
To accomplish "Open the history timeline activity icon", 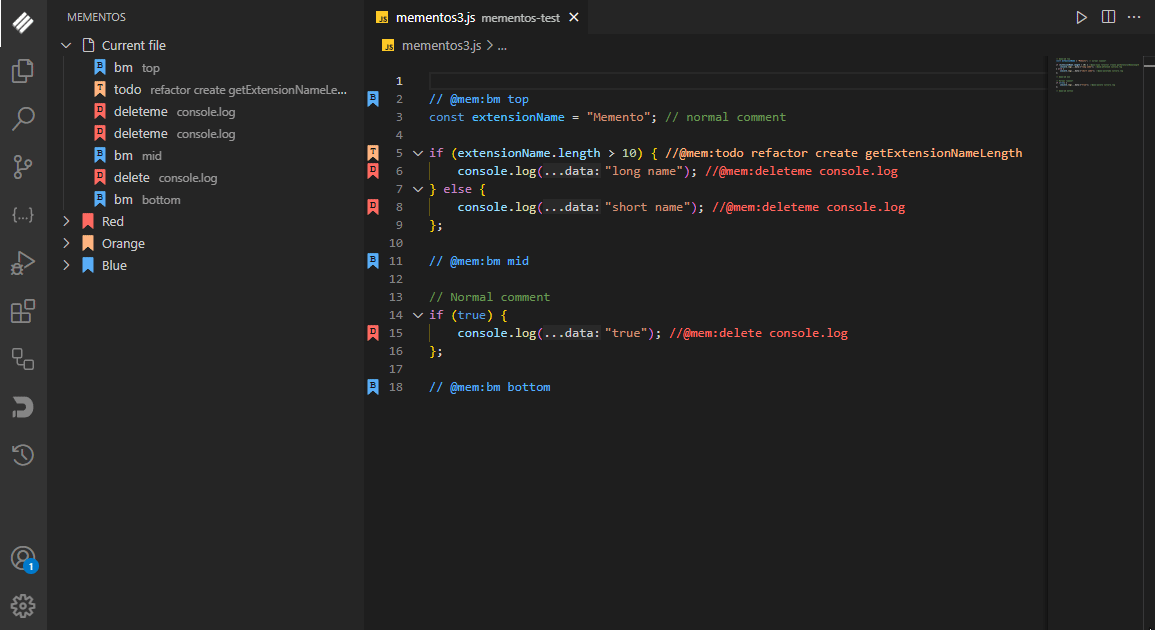I will pos(23,455).
